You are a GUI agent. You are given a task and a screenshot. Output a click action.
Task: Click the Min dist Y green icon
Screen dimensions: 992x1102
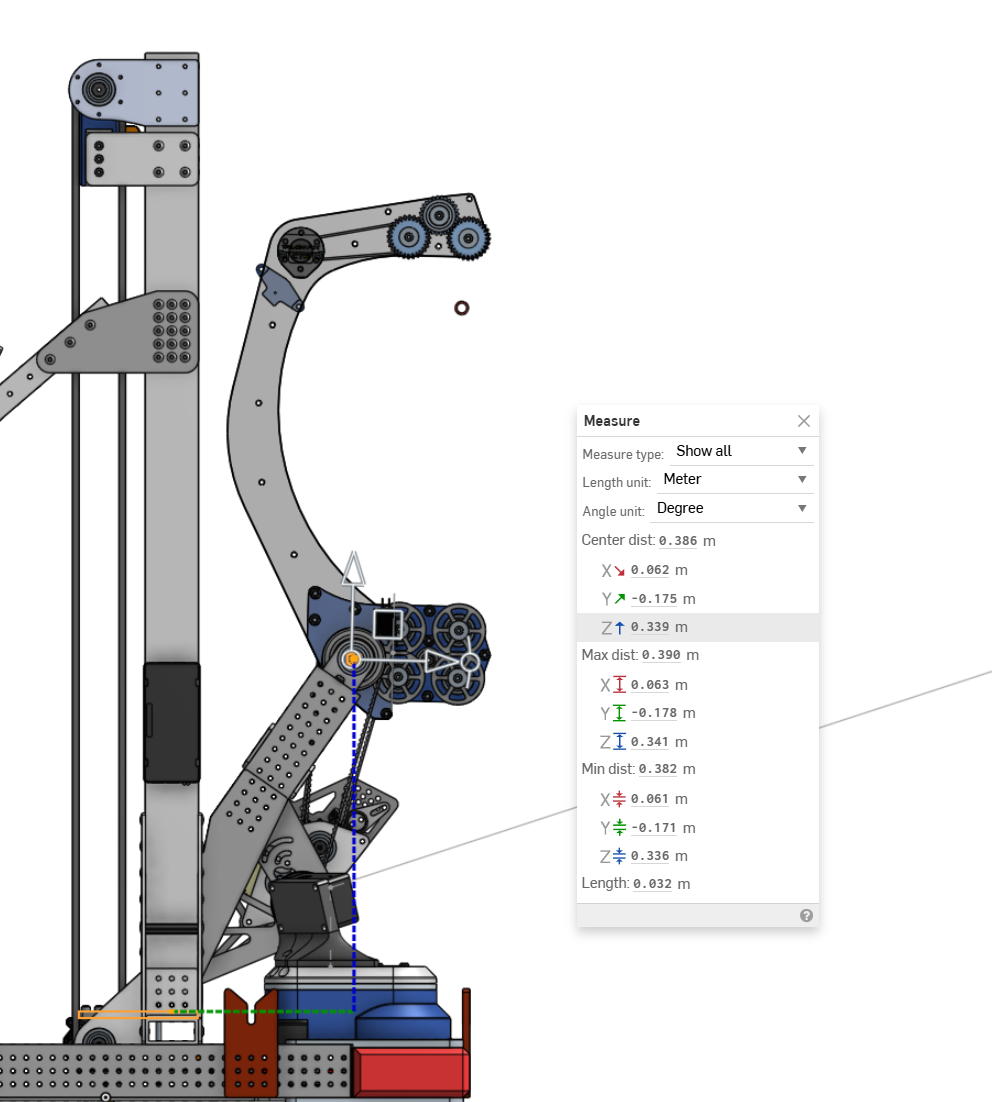(x=619, y=828)
